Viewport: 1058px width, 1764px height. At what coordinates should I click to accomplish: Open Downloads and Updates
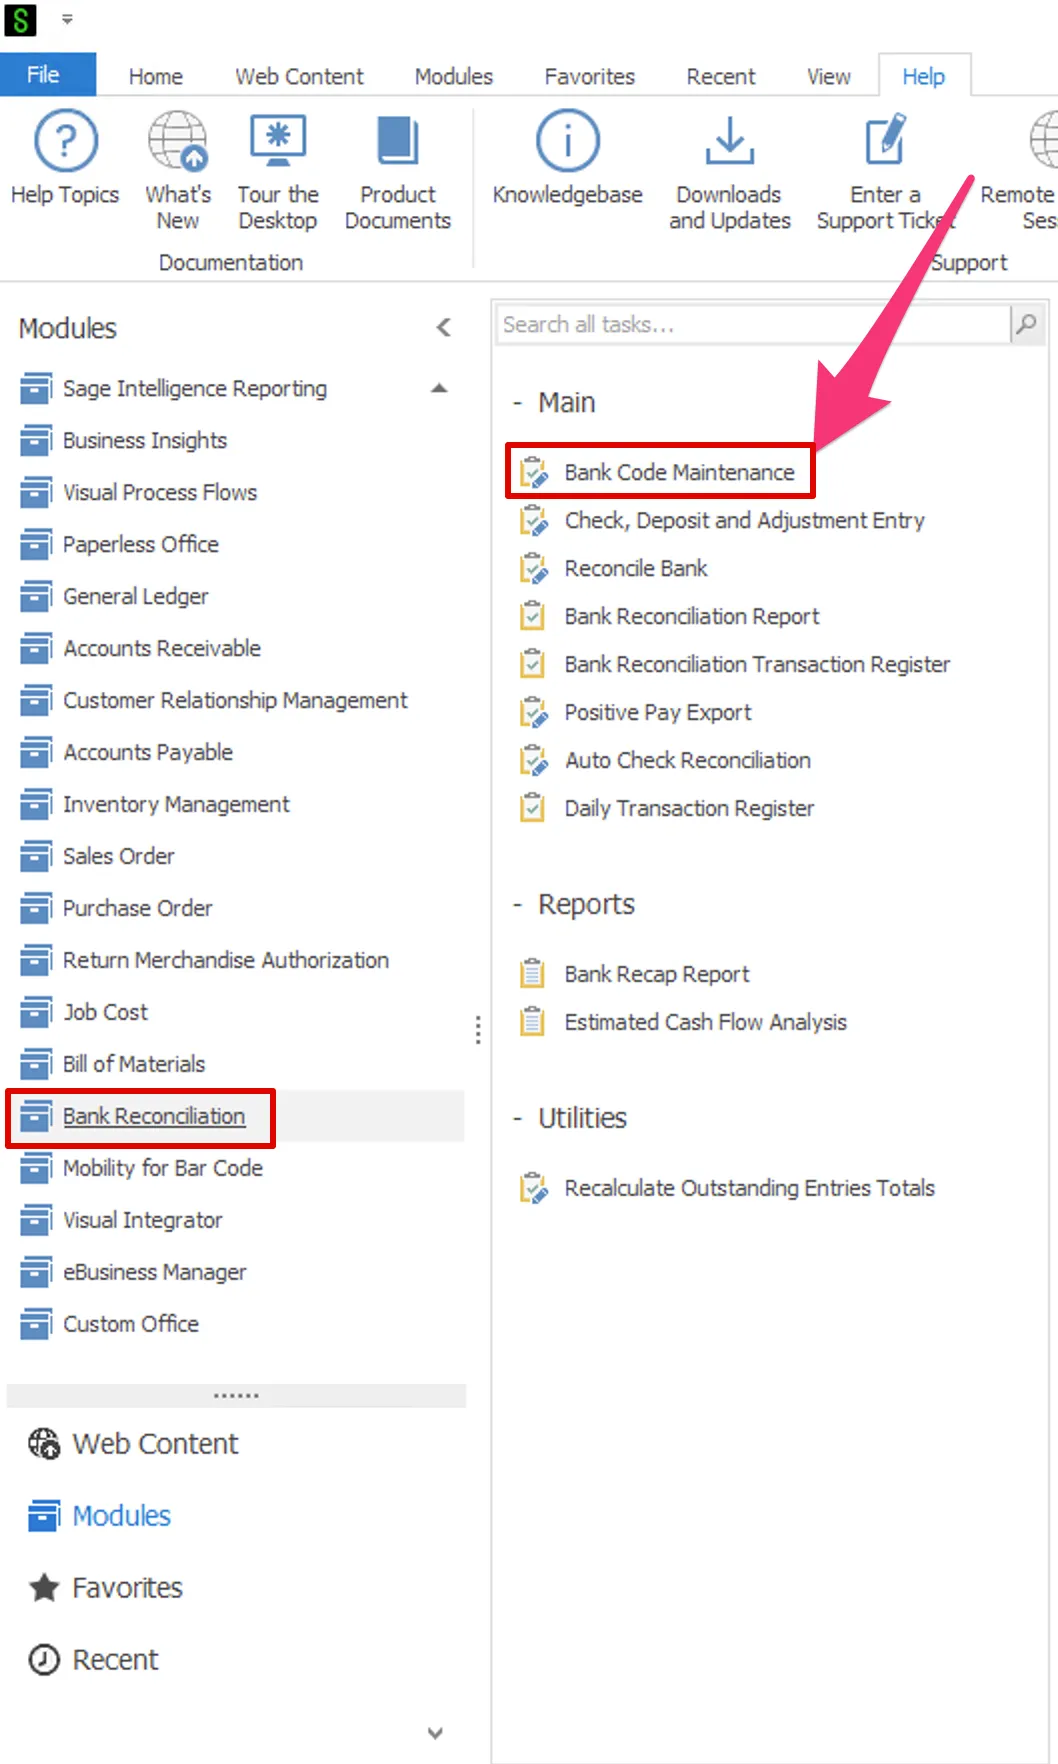click(x=730, y=141)
